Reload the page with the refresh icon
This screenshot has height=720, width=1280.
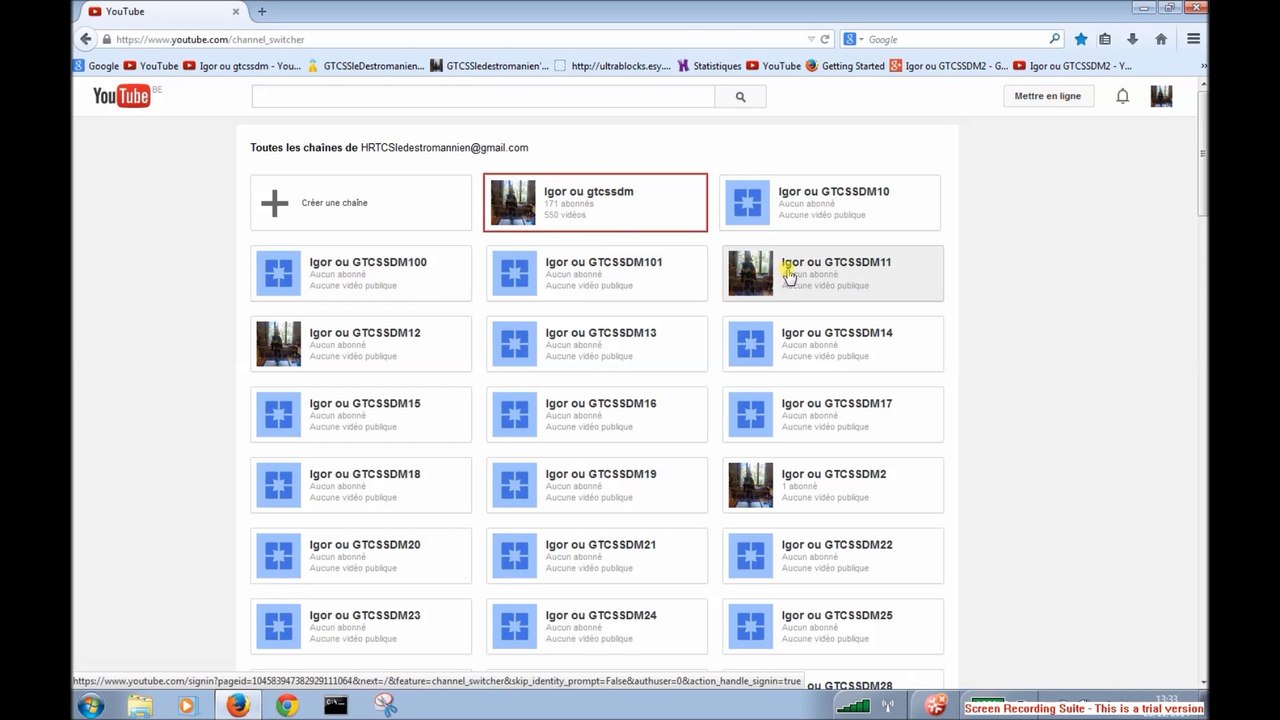click(825, 39)
